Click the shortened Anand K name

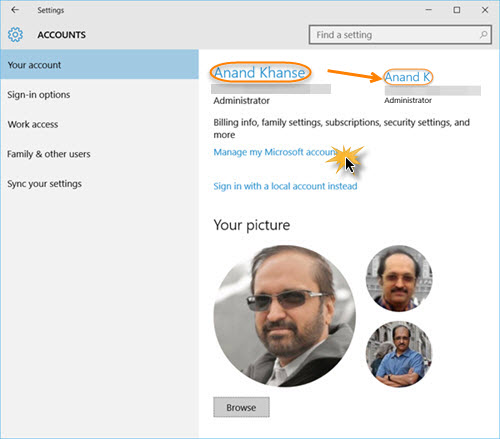408,77
